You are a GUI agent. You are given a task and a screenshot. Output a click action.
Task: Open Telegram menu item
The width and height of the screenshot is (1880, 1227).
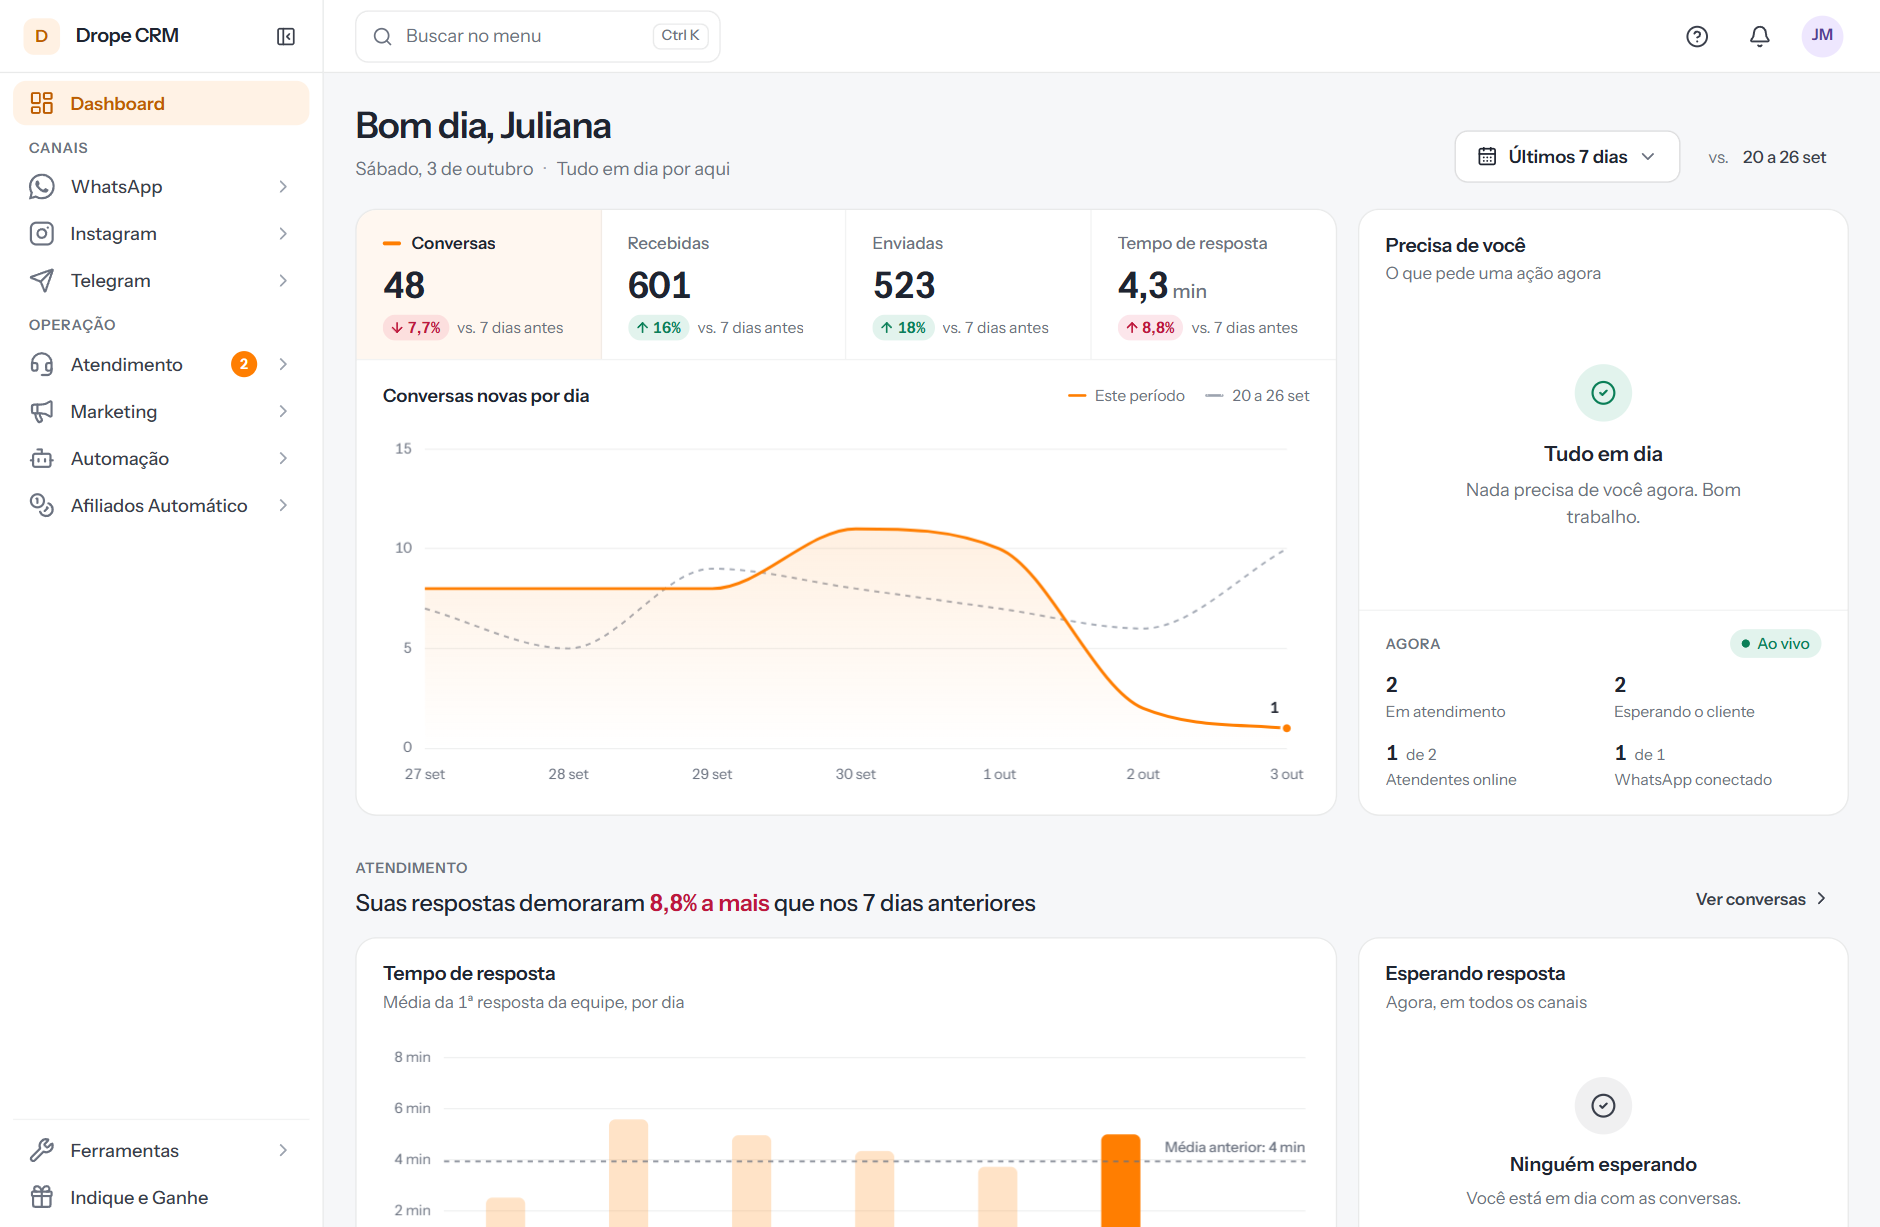point(161,281)
